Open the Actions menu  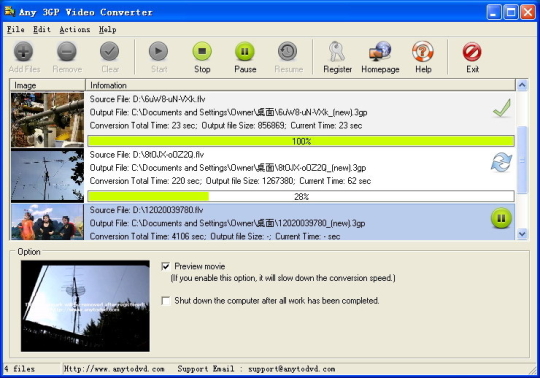[75, 30]
